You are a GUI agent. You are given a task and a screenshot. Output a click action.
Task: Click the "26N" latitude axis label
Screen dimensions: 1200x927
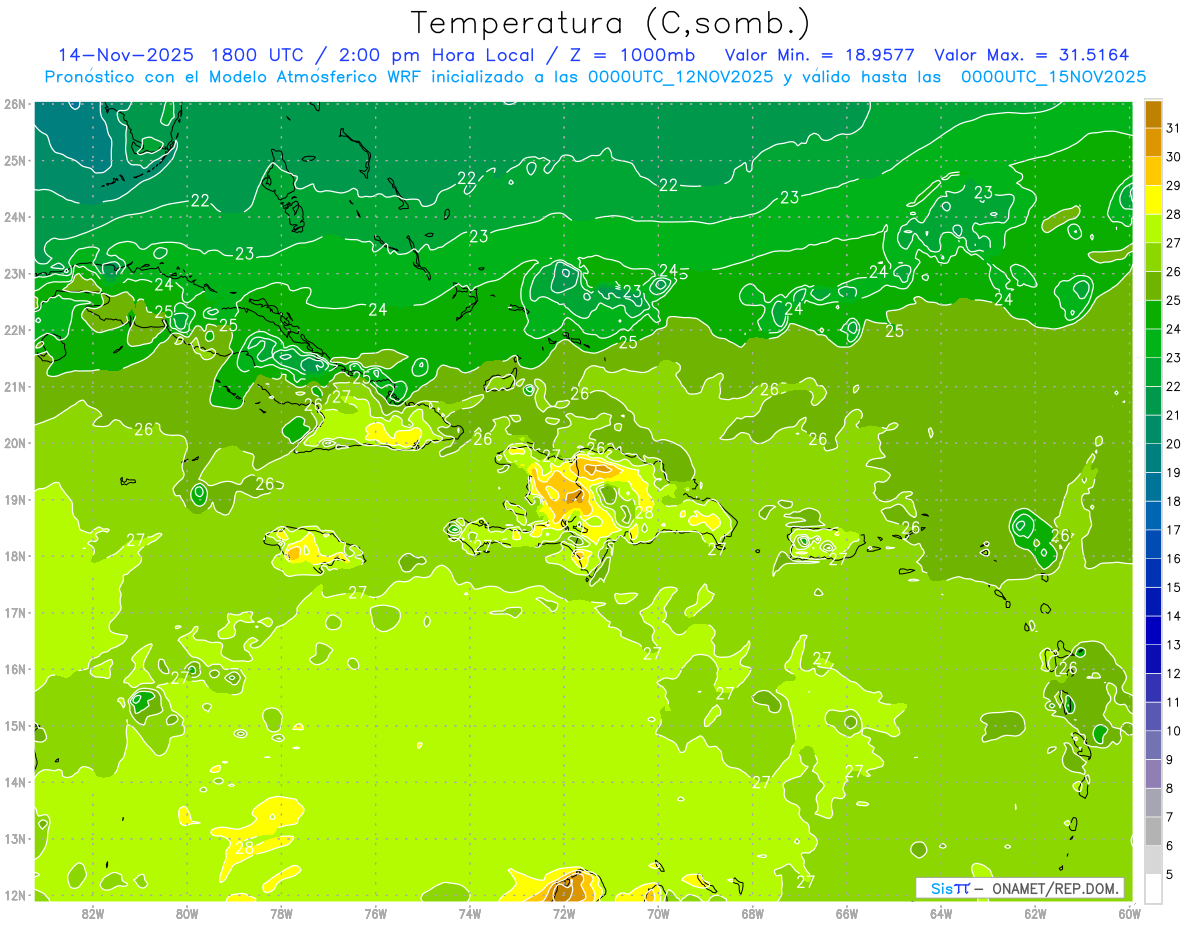(15, 104)
